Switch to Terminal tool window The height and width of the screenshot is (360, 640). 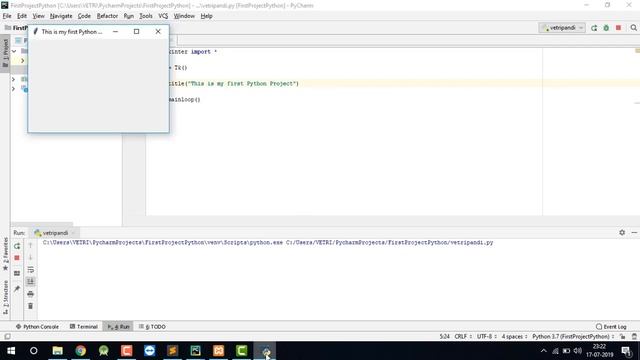[84, 327]
